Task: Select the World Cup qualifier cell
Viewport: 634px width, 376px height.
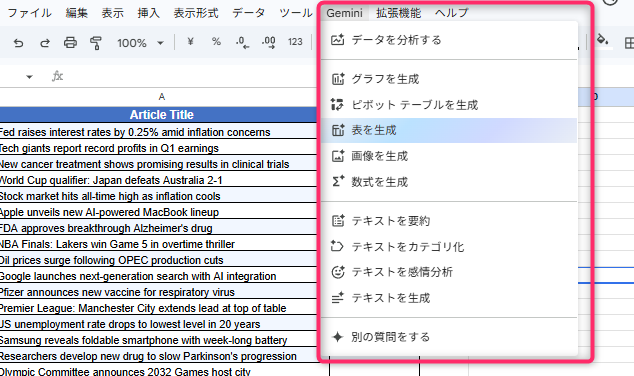Action: 158,180
